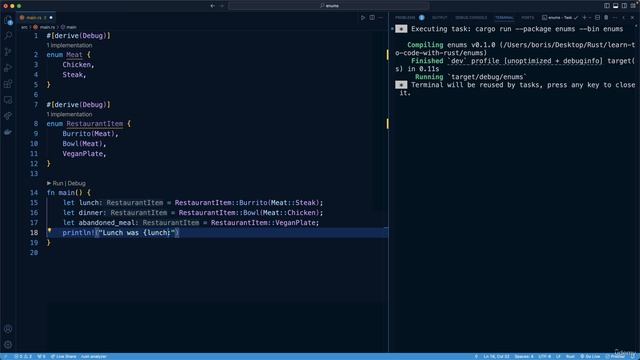Select the Terminal tab
640x360 pixels.
click(504, 18)
